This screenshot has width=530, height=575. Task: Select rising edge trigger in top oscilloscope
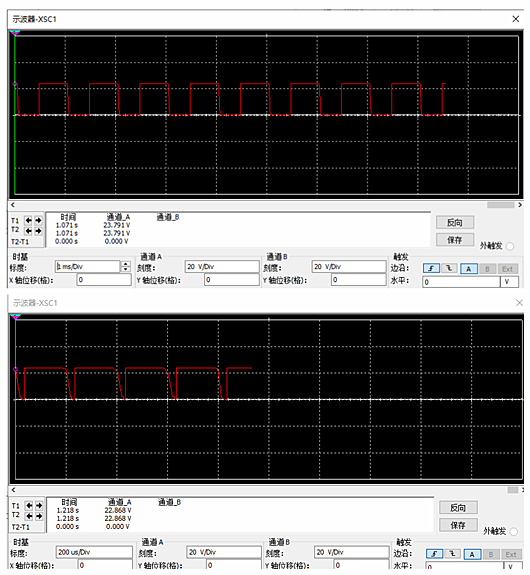pos(431,268)
